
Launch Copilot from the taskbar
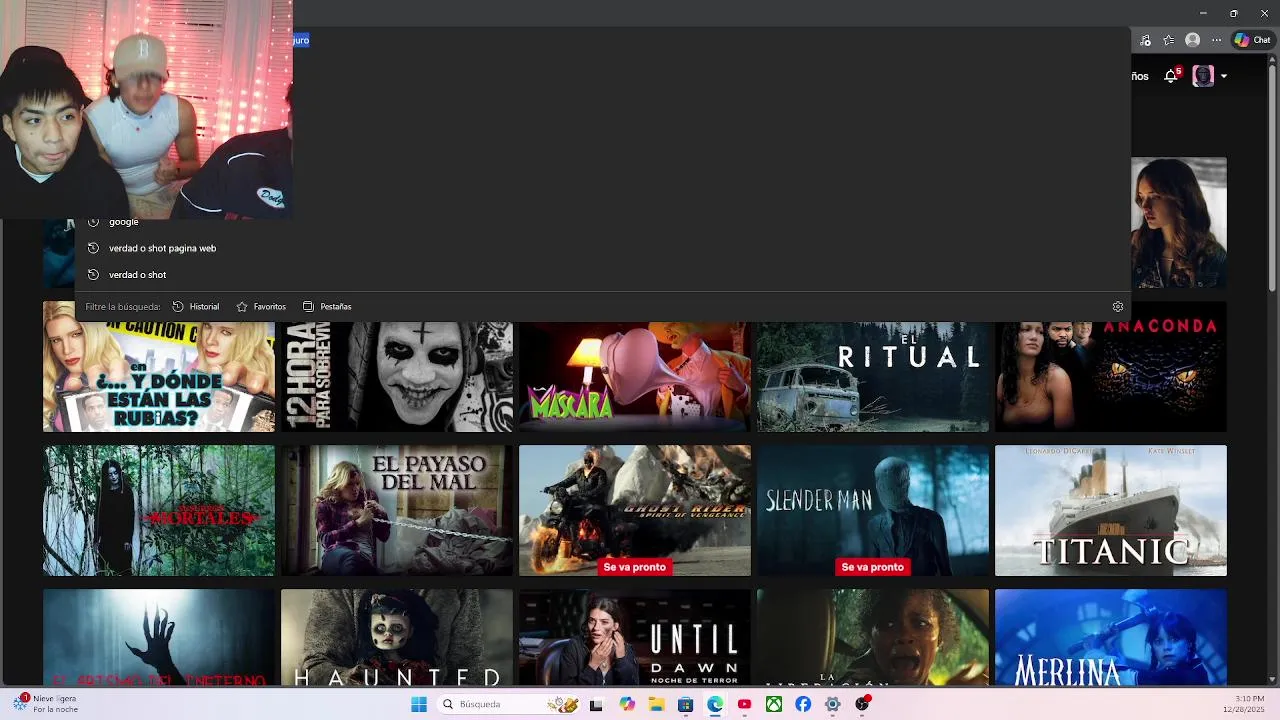click(x=627, y=704)
